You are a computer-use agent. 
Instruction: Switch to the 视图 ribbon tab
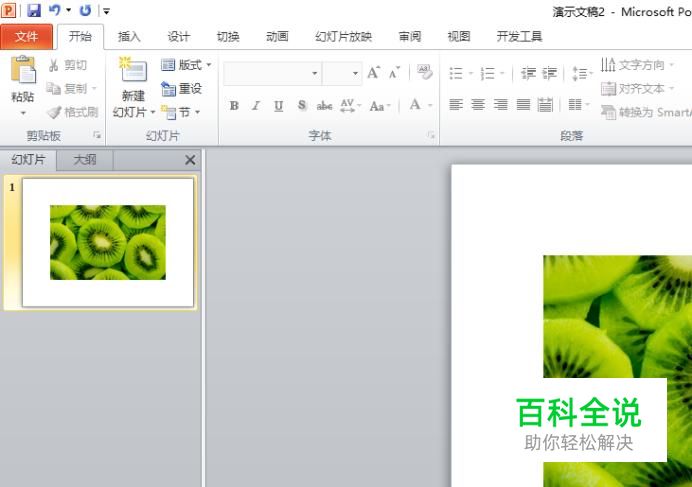pyautogui.click(x=459, y=37)
